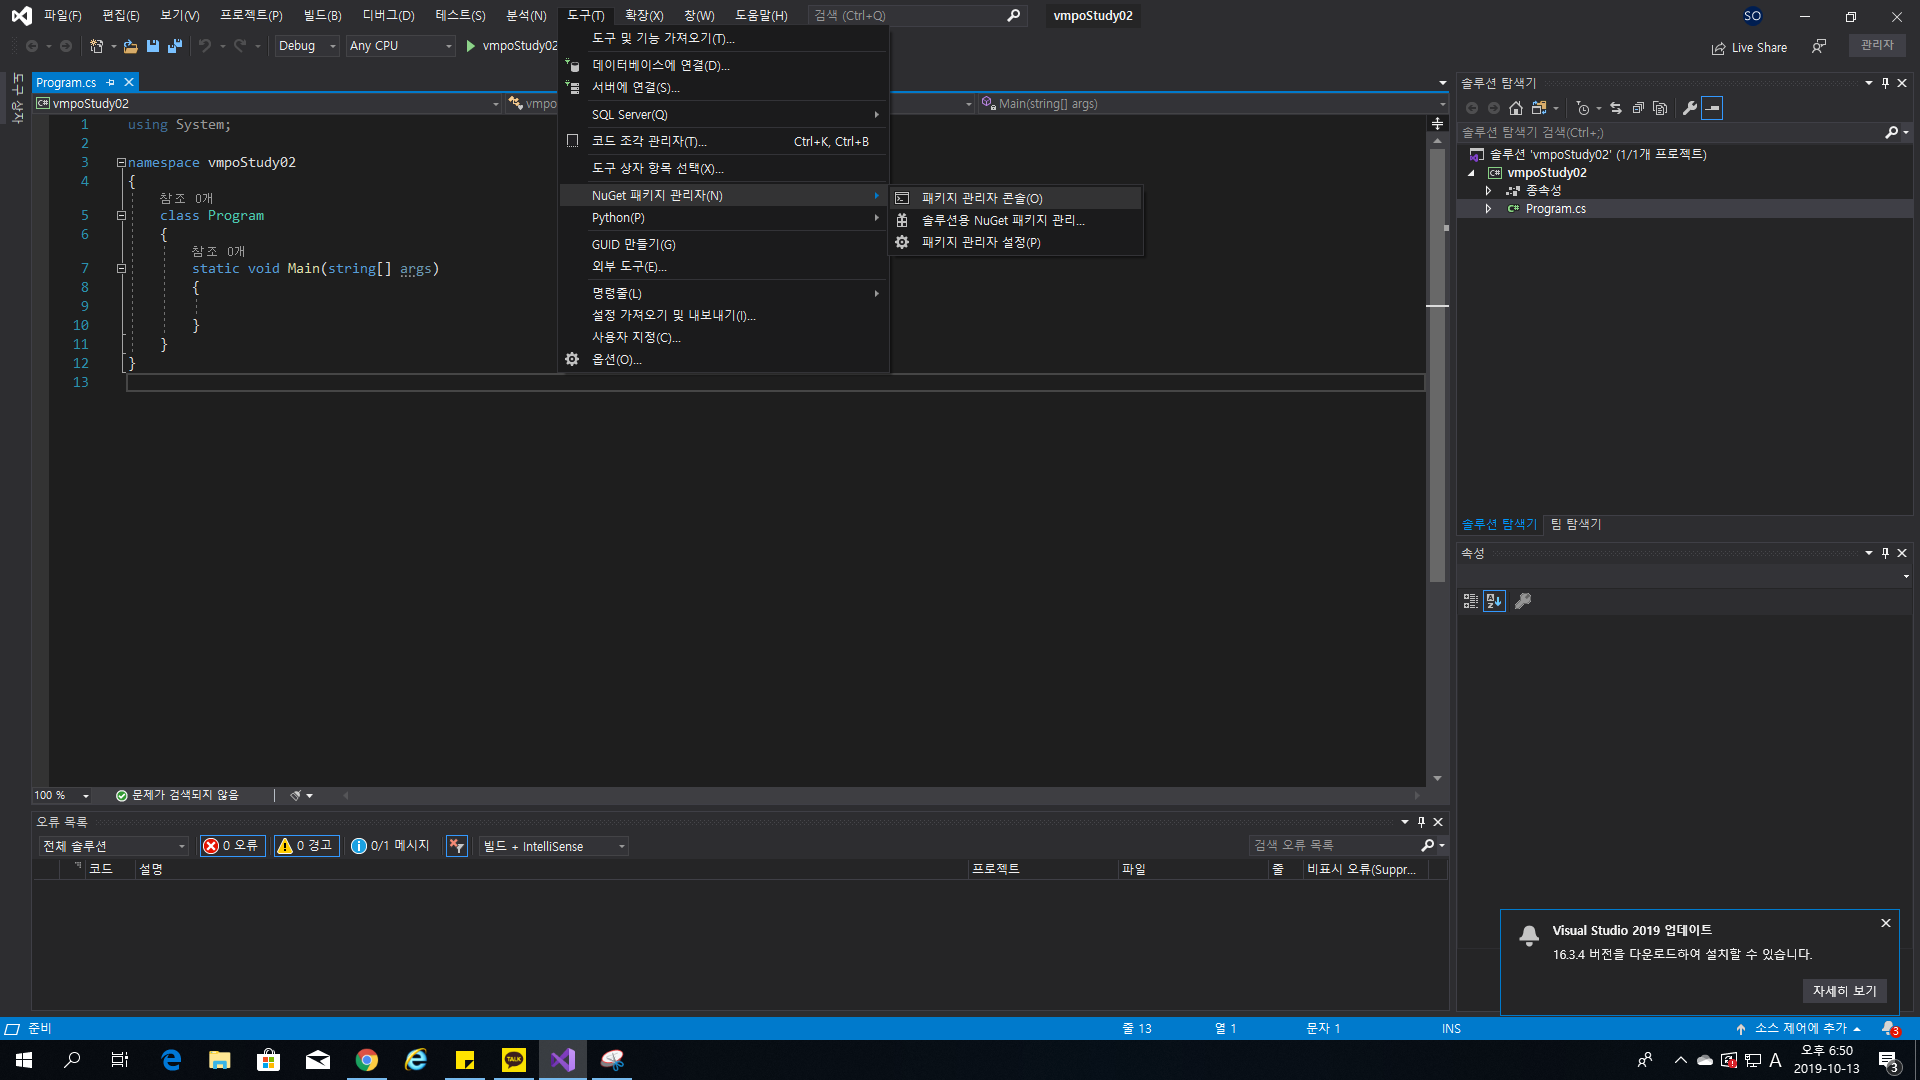Open Solution Explorer properties wrench icon
Image resolution: width=1920 pixels, height=1080 pixels.
point(1690,108)
